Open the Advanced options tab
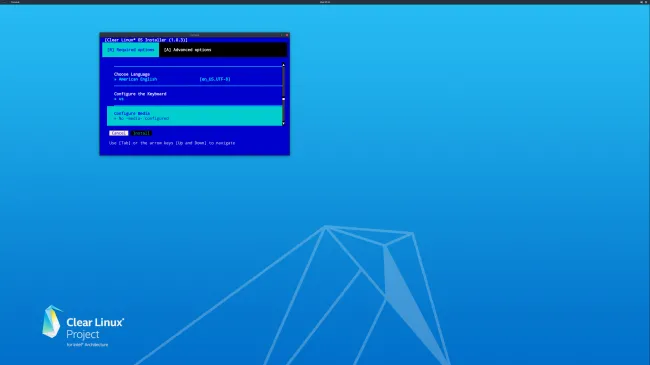The image size is (650, 365). 187,50
